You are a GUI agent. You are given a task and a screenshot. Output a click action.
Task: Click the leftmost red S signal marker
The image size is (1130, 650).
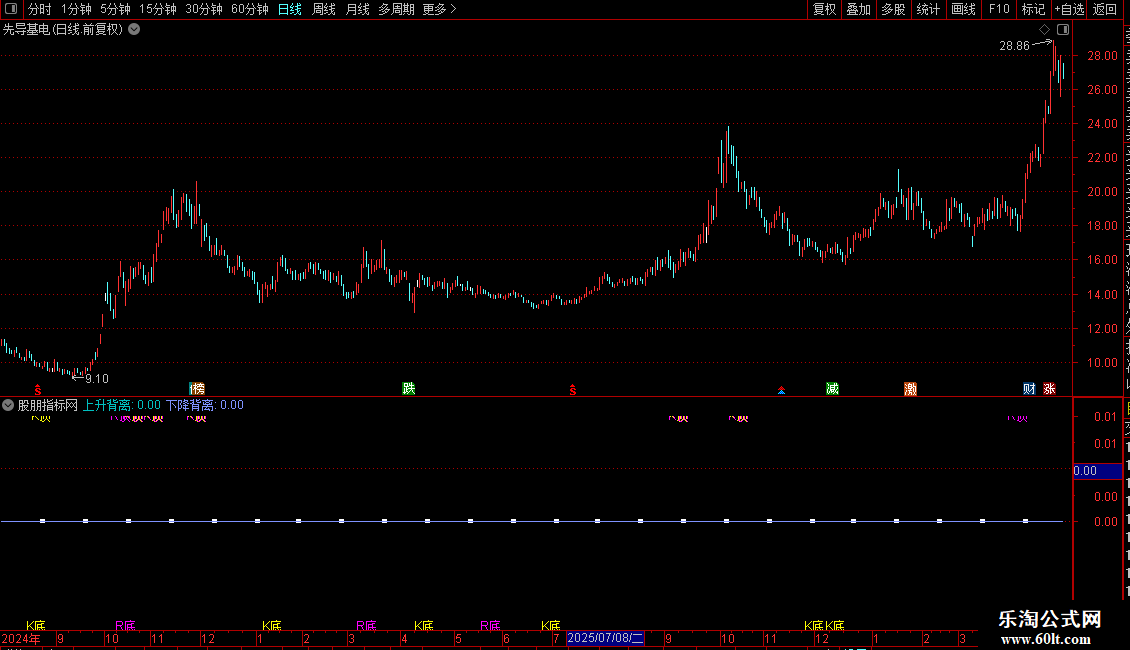pyautogui.click(x=37, y=390)
